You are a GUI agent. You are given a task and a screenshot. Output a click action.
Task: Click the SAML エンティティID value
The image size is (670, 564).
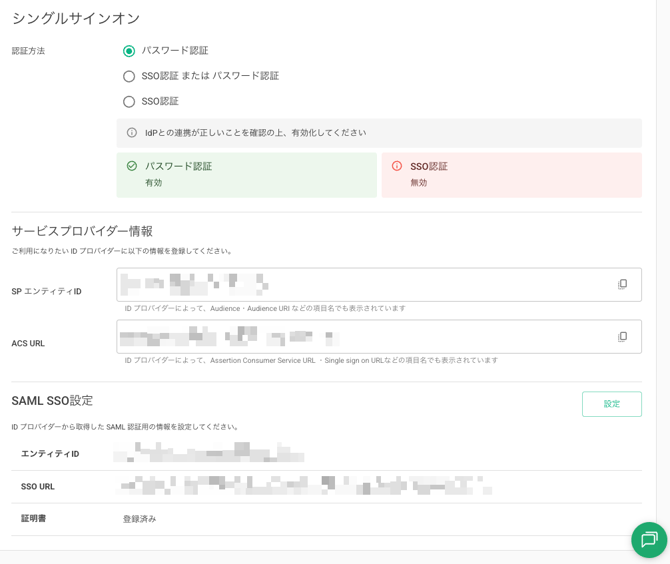click(x=210, y=454)
